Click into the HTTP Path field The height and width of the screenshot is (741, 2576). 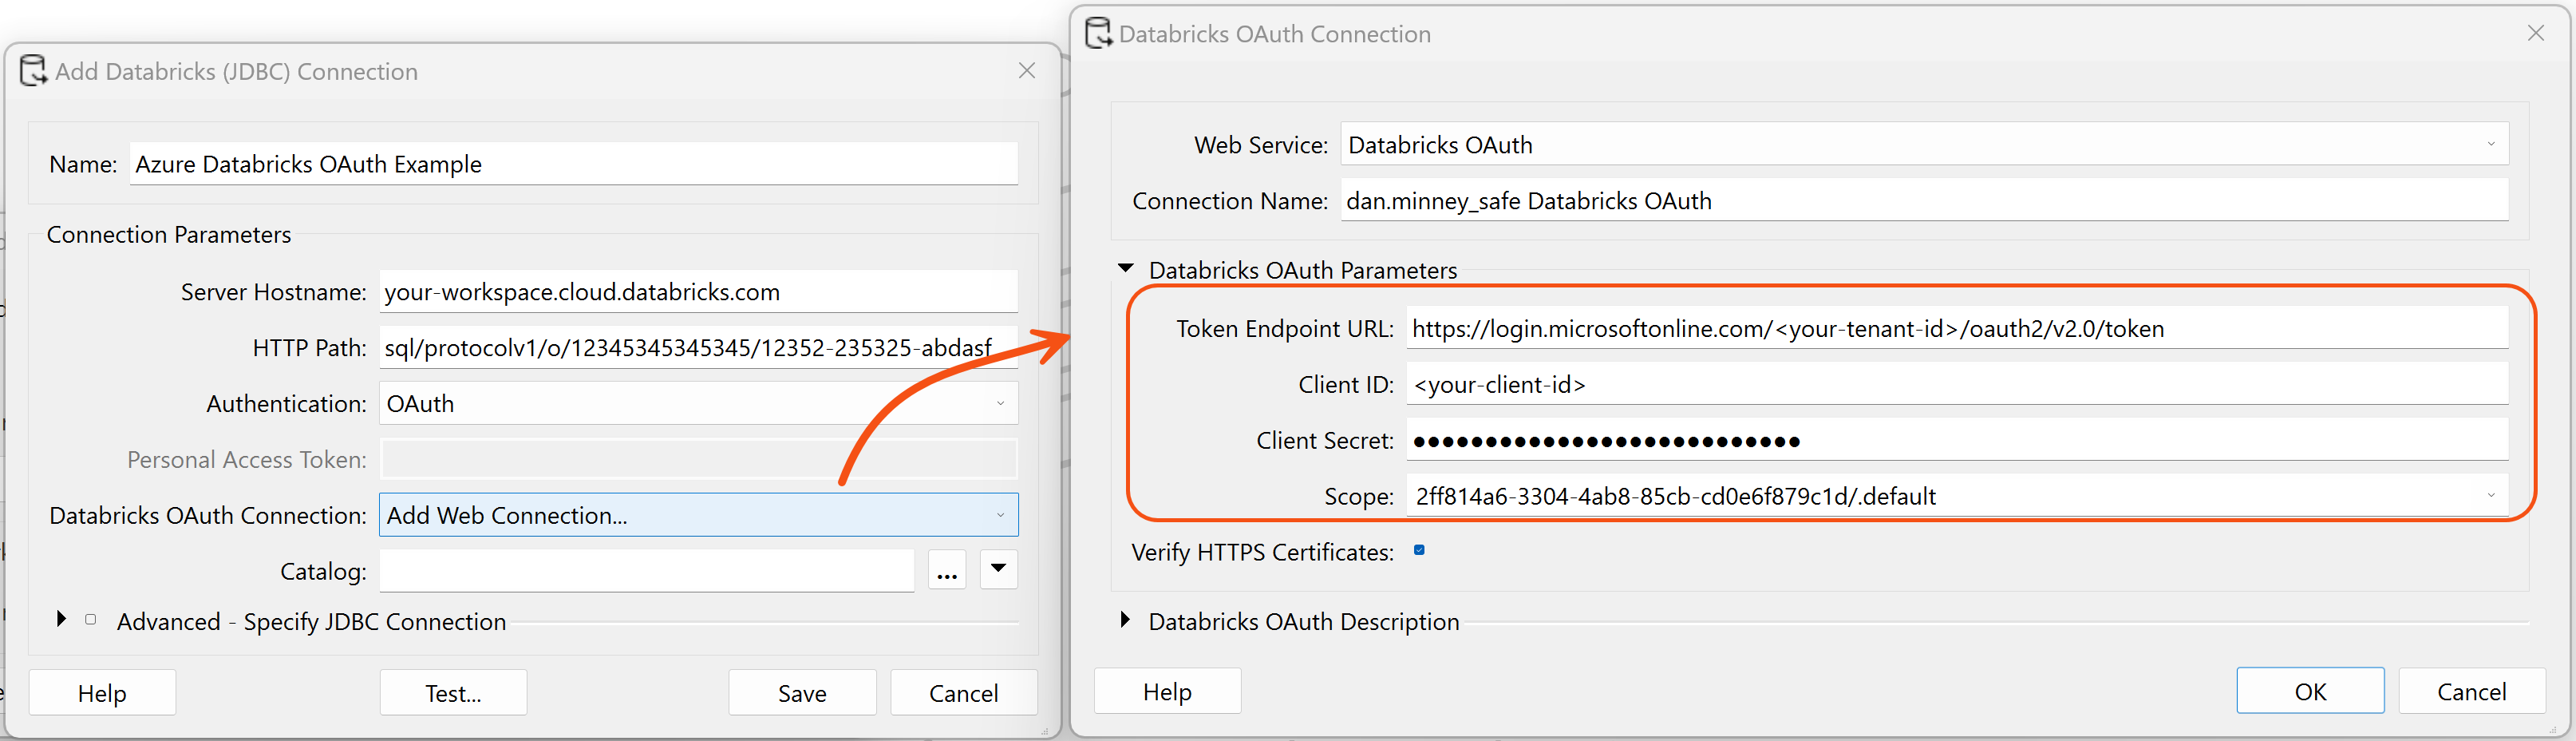[698, 348]
